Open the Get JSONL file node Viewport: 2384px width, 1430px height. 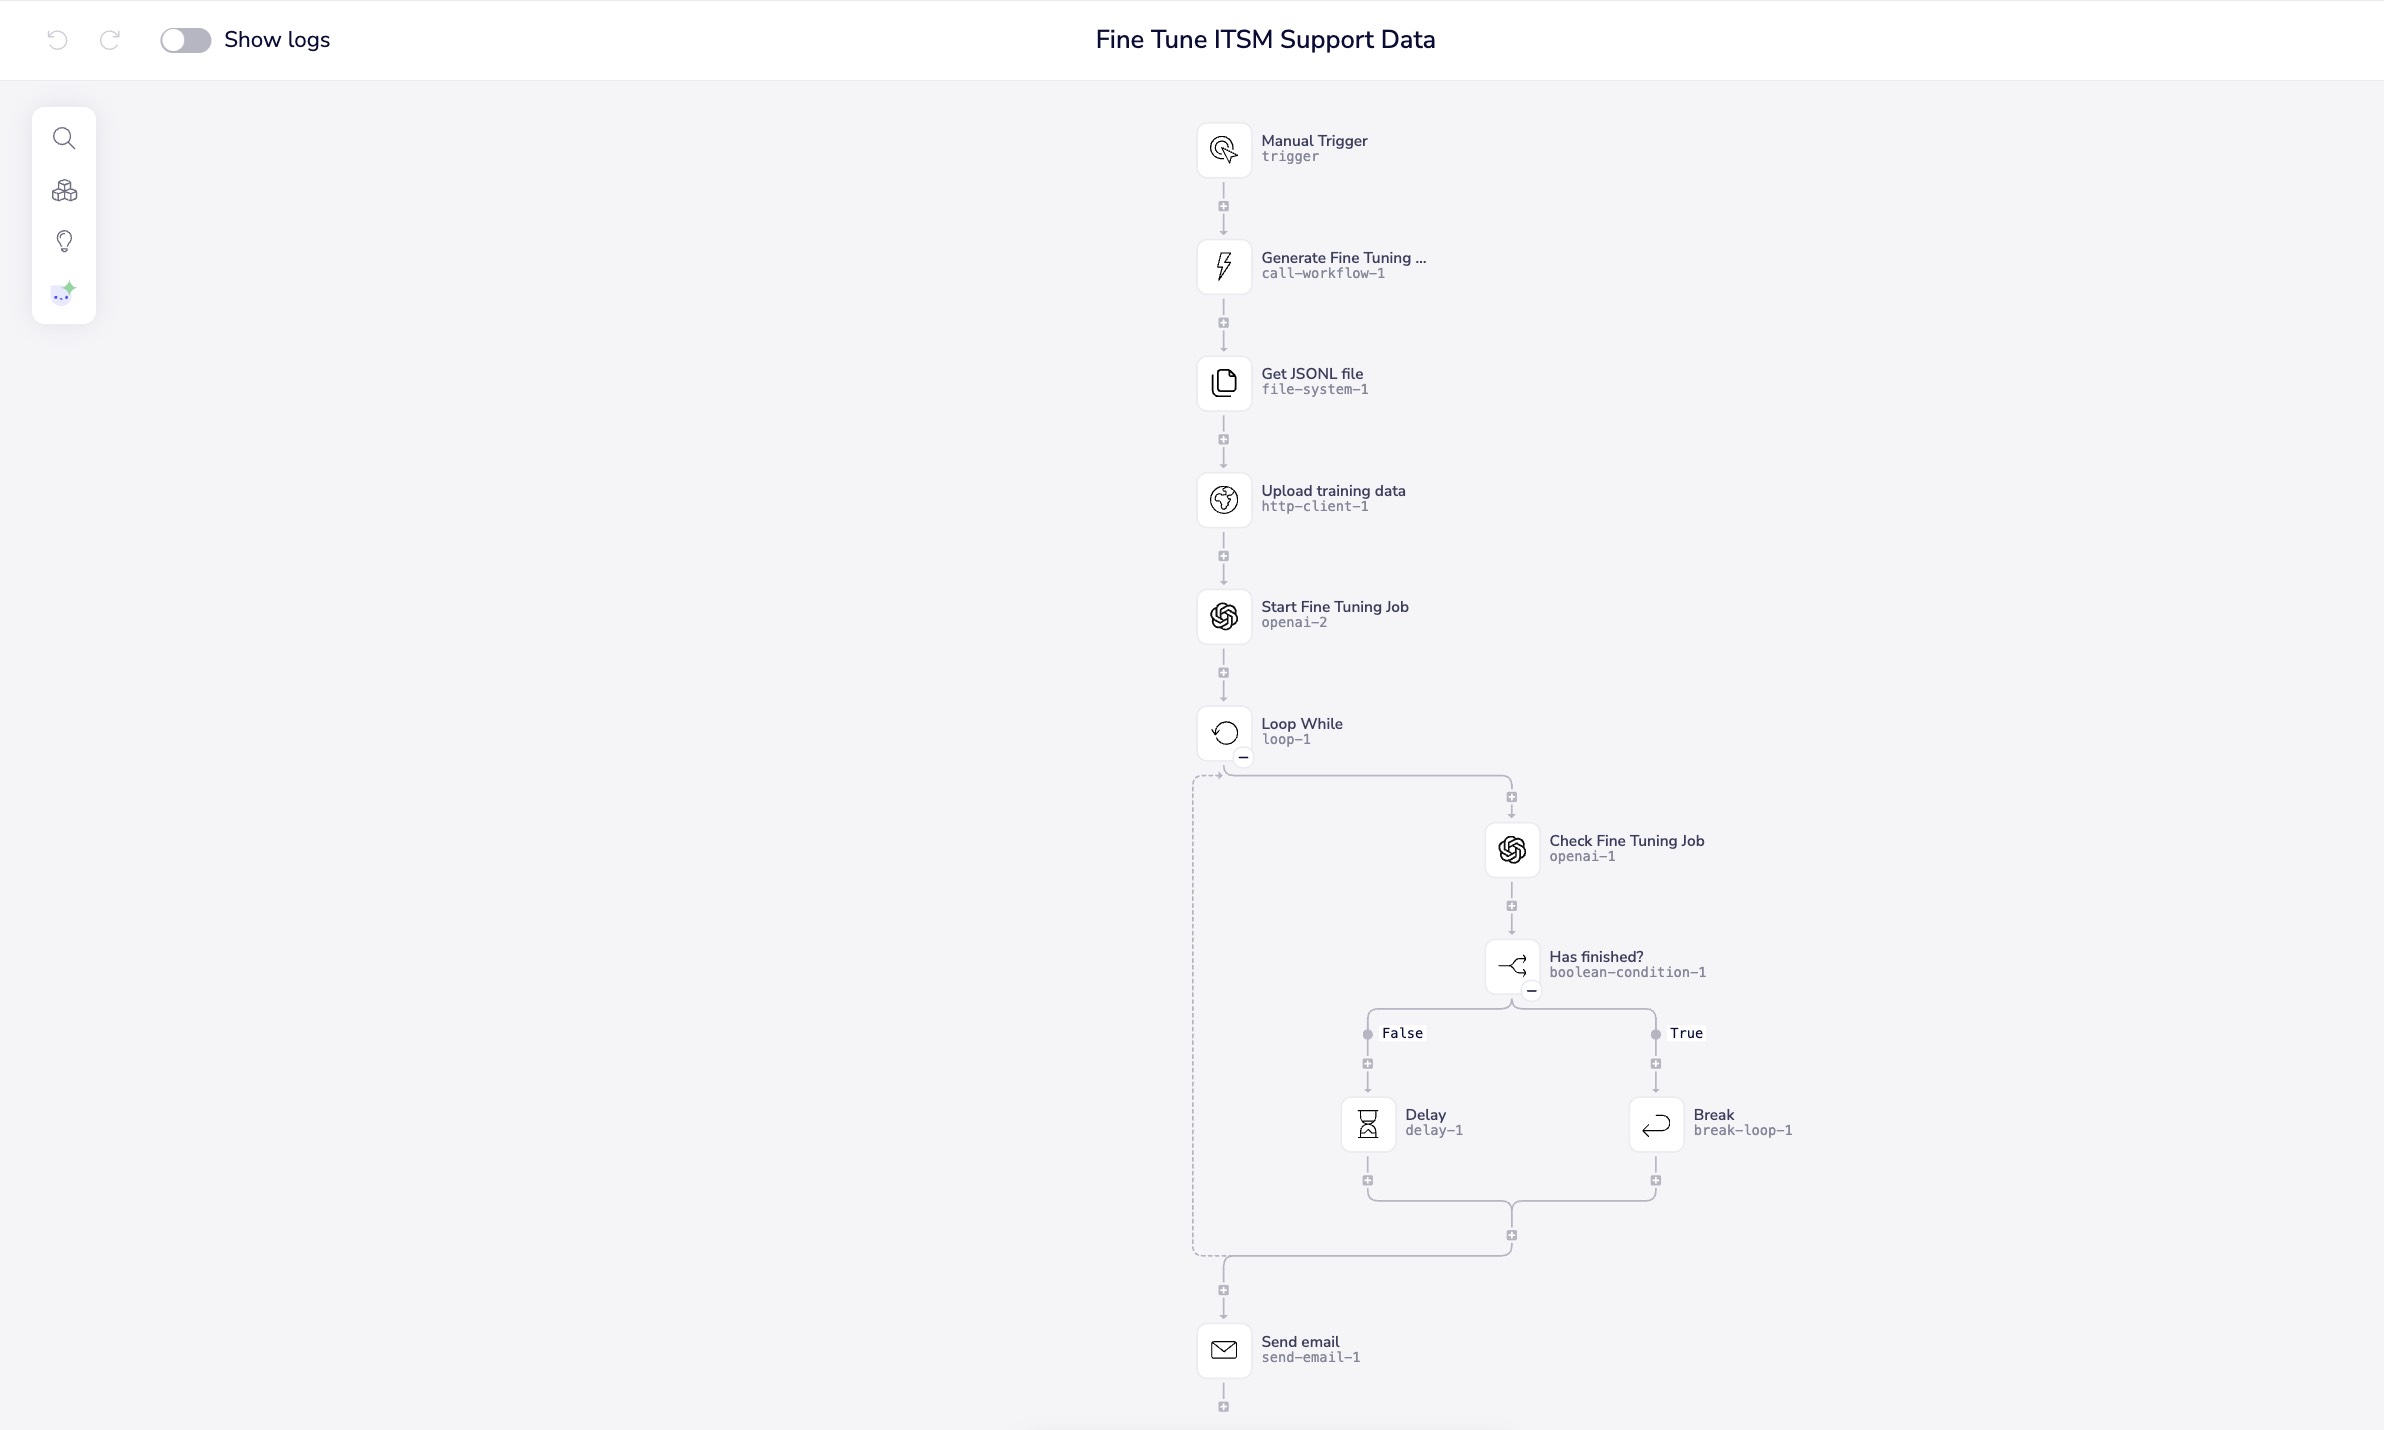tap(1223, 383)
